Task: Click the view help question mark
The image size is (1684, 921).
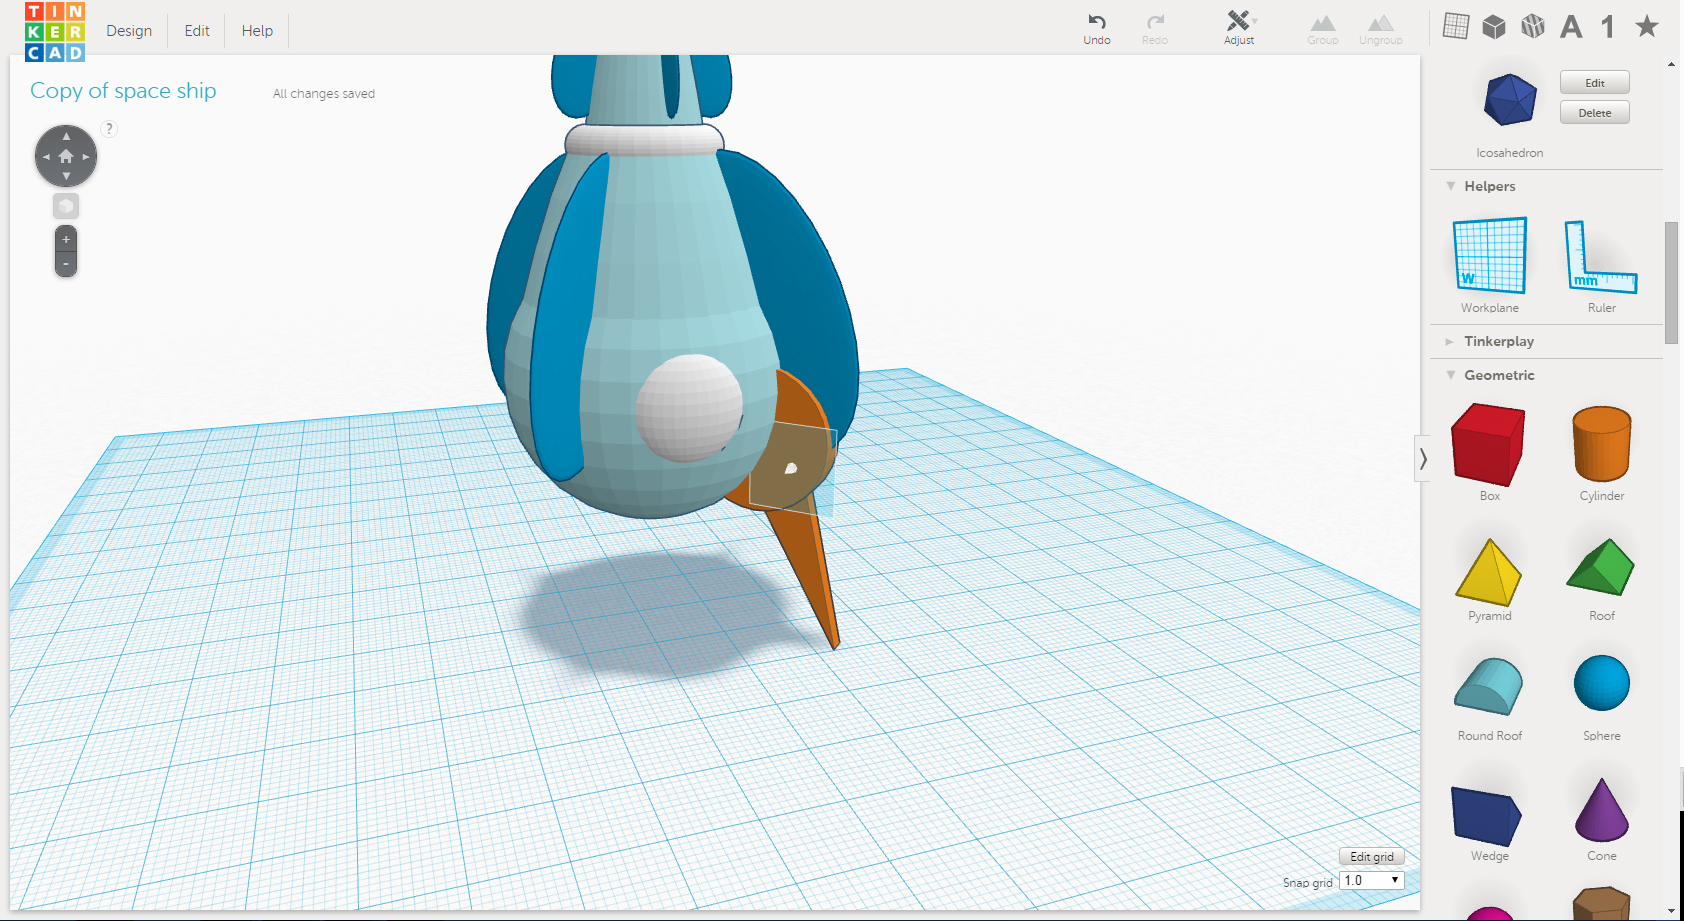Action: point(110,129)
